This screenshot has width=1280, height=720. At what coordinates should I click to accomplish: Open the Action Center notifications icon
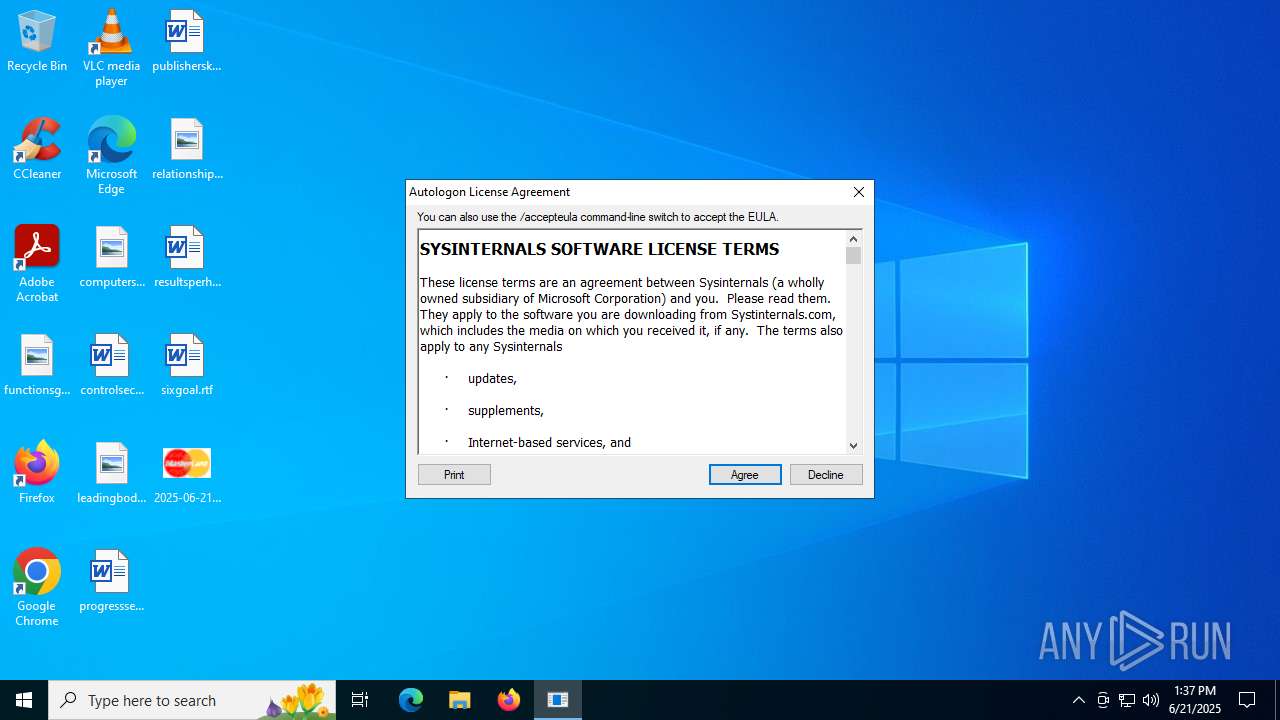1247,700
